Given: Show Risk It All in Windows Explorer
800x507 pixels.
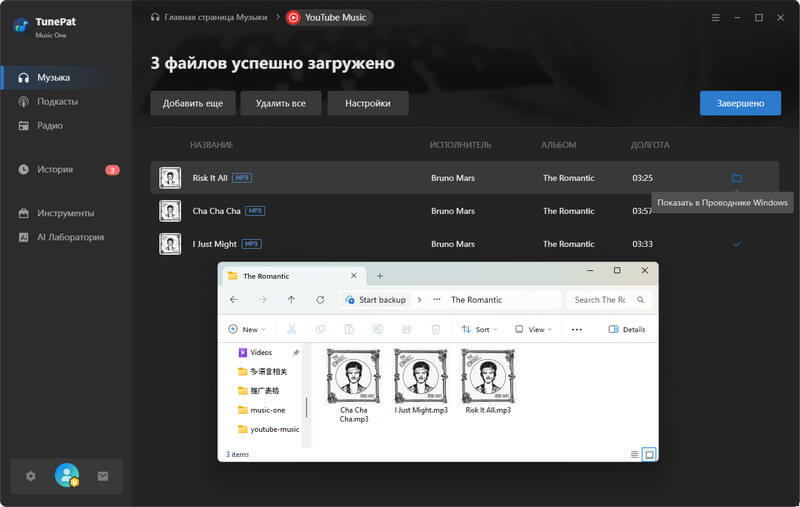Looking at the screenshot, I should 736,178.
